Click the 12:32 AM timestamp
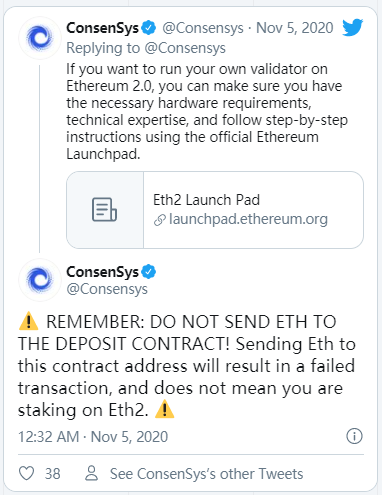This screenshot has width=382, height=495. [x=48, y=437]
